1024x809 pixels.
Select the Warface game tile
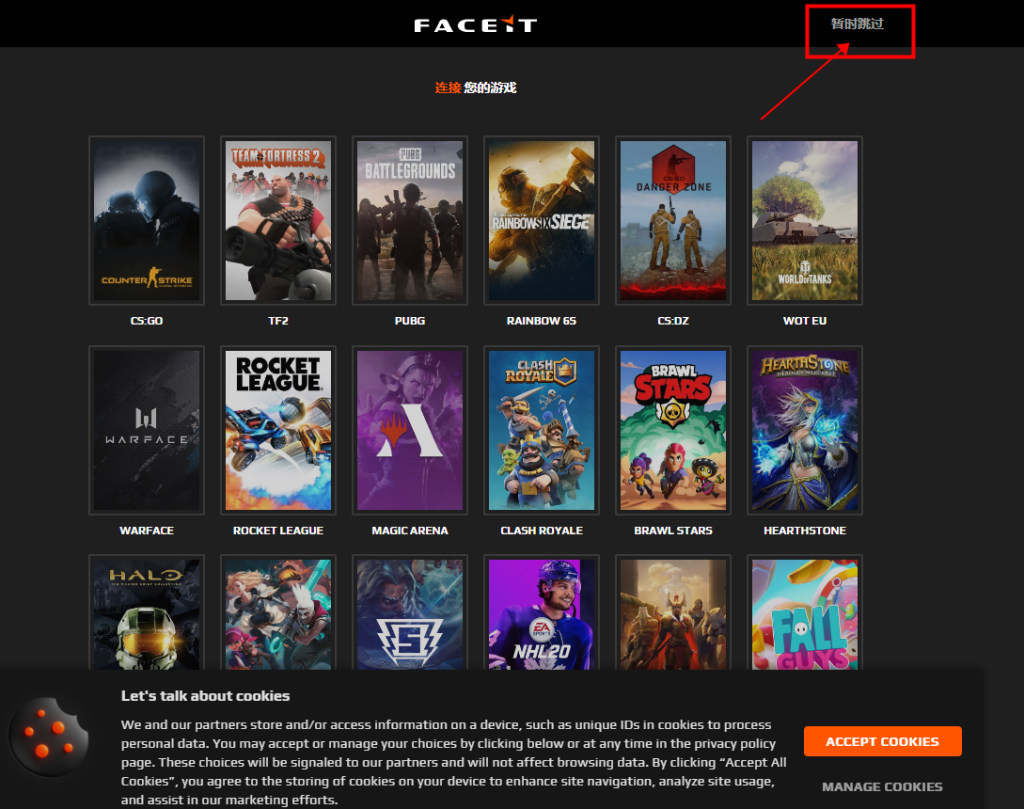point(146,430)
